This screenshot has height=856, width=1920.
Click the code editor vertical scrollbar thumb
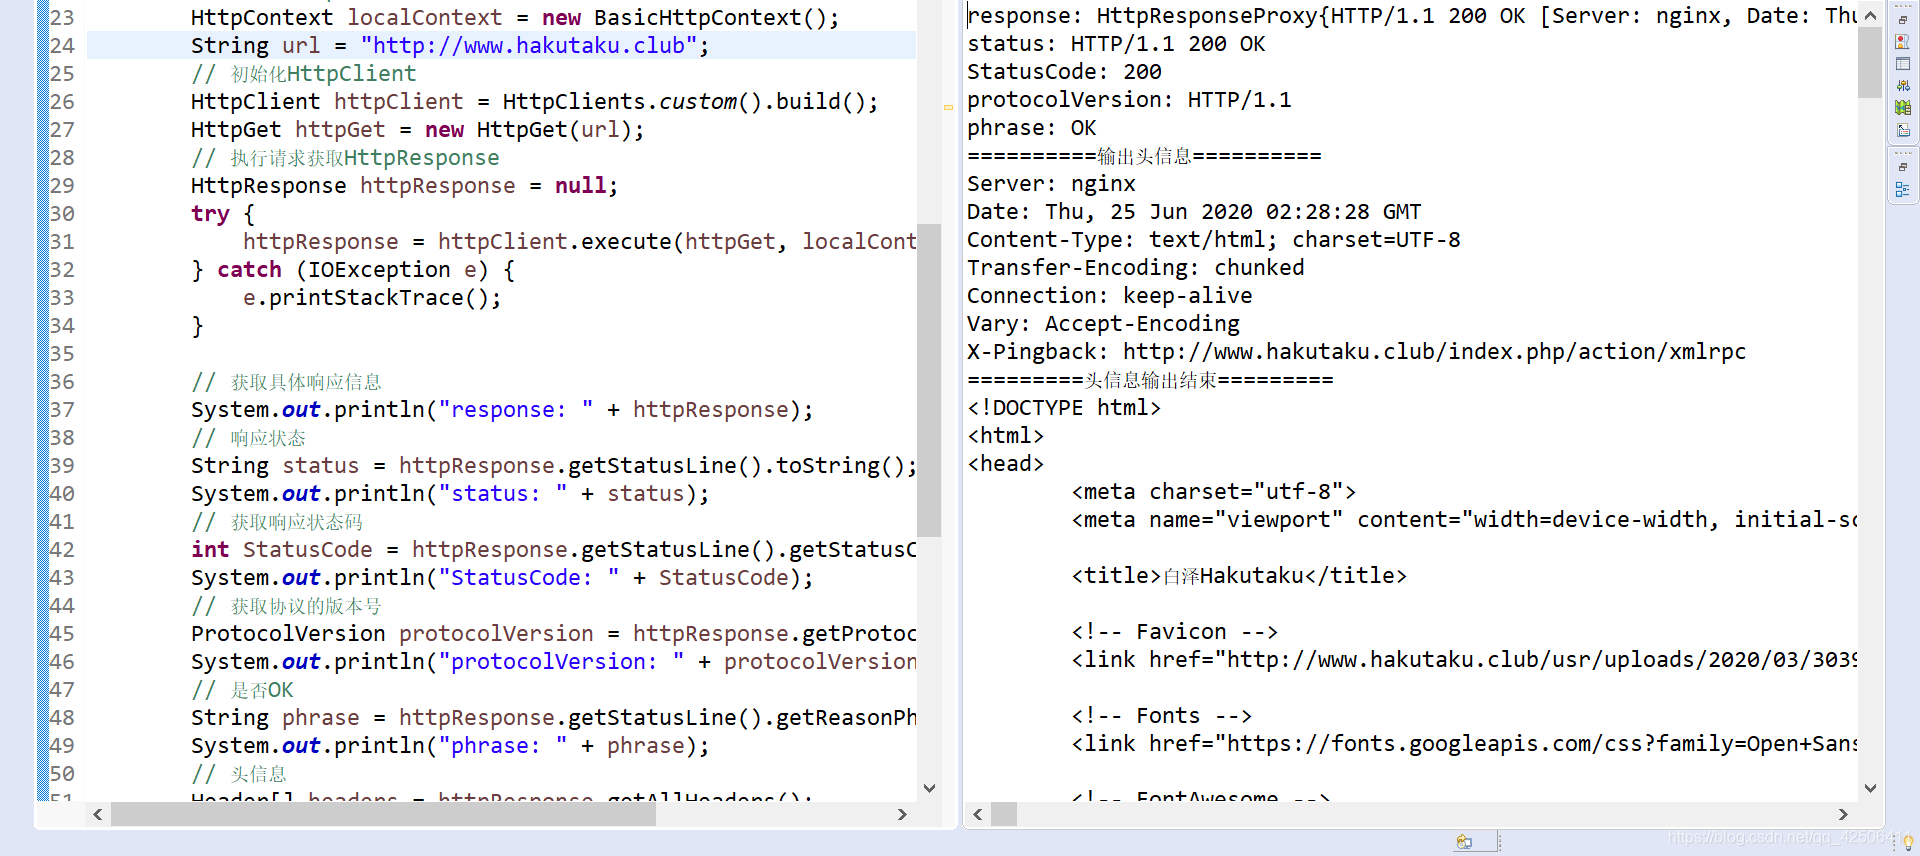(929, 380)
